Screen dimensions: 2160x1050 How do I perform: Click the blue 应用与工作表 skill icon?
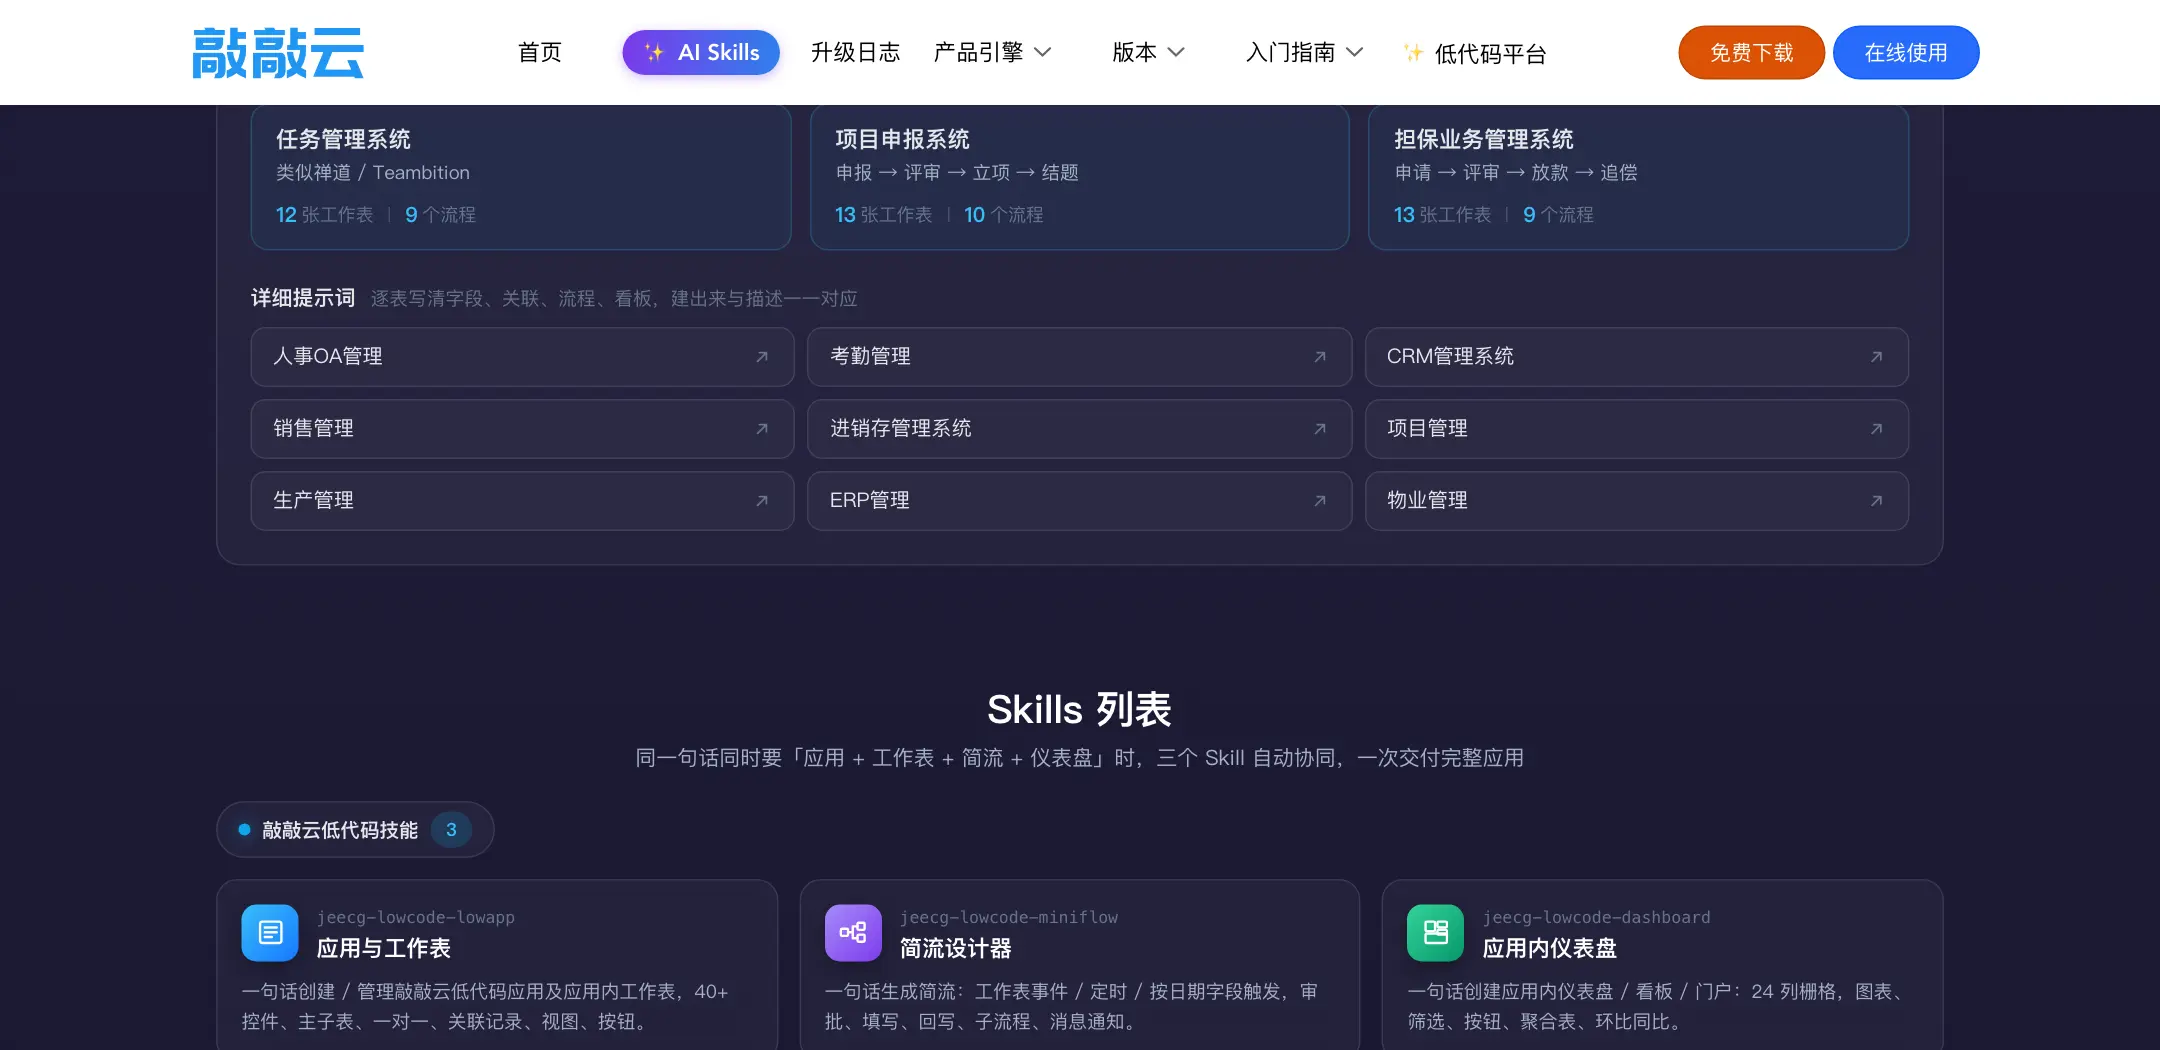tap(270, 933)
